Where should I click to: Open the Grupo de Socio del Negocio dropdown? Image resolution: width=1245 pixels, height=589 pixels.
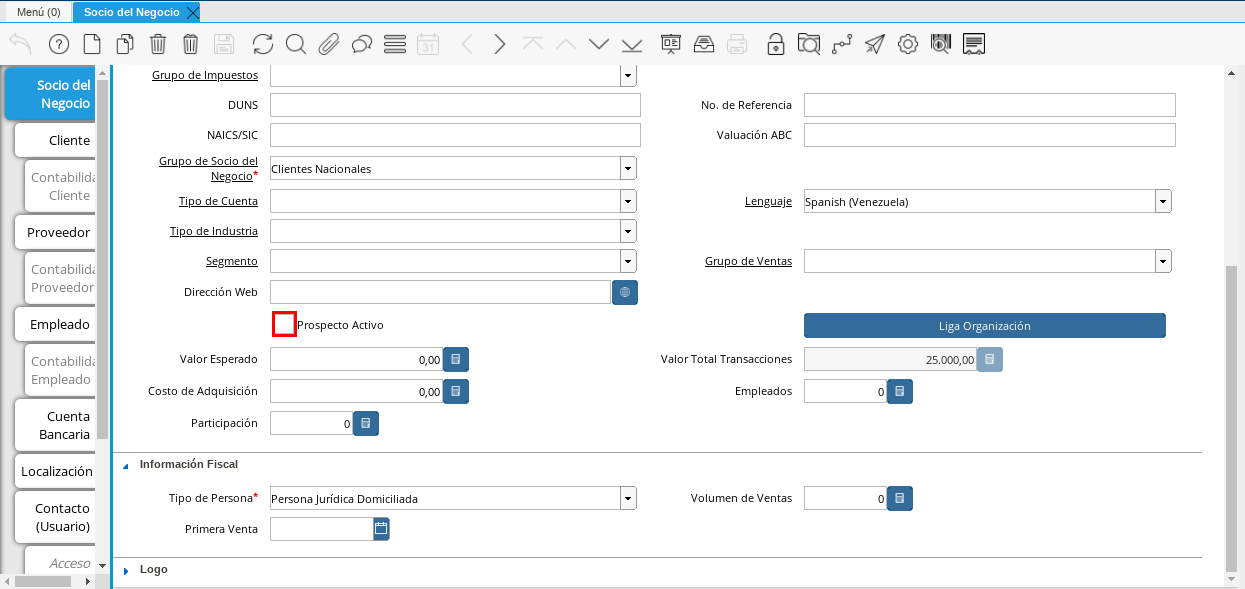click(628, 169)
